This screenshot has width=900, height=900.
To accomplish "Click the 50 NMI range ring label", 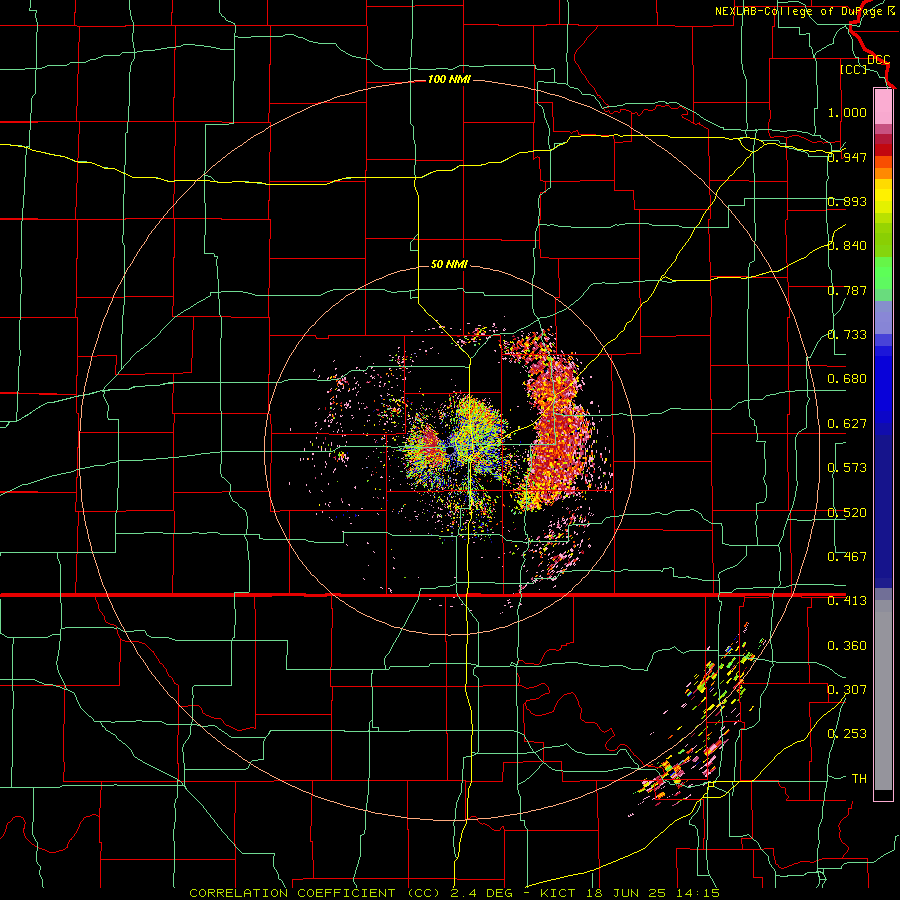I will 449,264.
